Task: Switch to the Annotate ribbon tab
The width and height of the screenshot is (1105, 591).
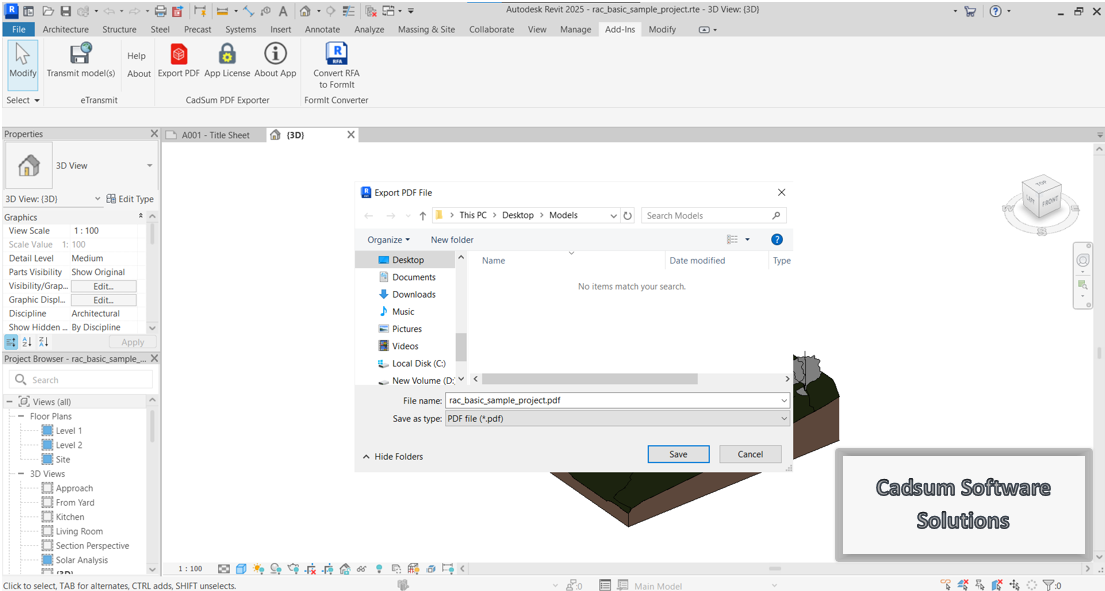Action: coord(322,30)
